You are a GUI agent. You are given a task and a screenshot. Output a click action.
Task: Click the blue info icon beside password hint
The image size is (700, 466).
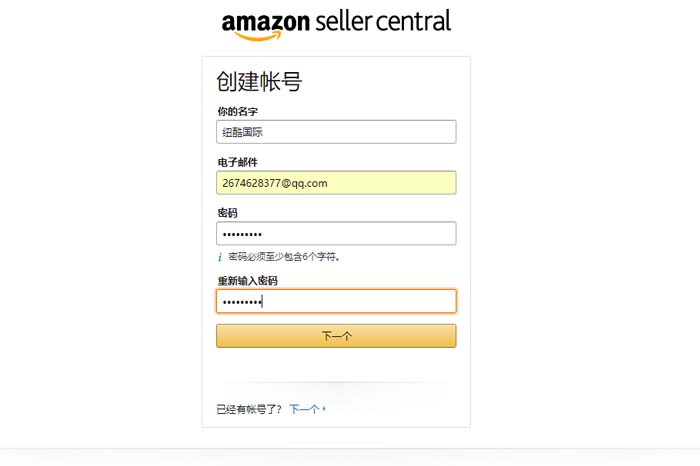click(220, 257)
